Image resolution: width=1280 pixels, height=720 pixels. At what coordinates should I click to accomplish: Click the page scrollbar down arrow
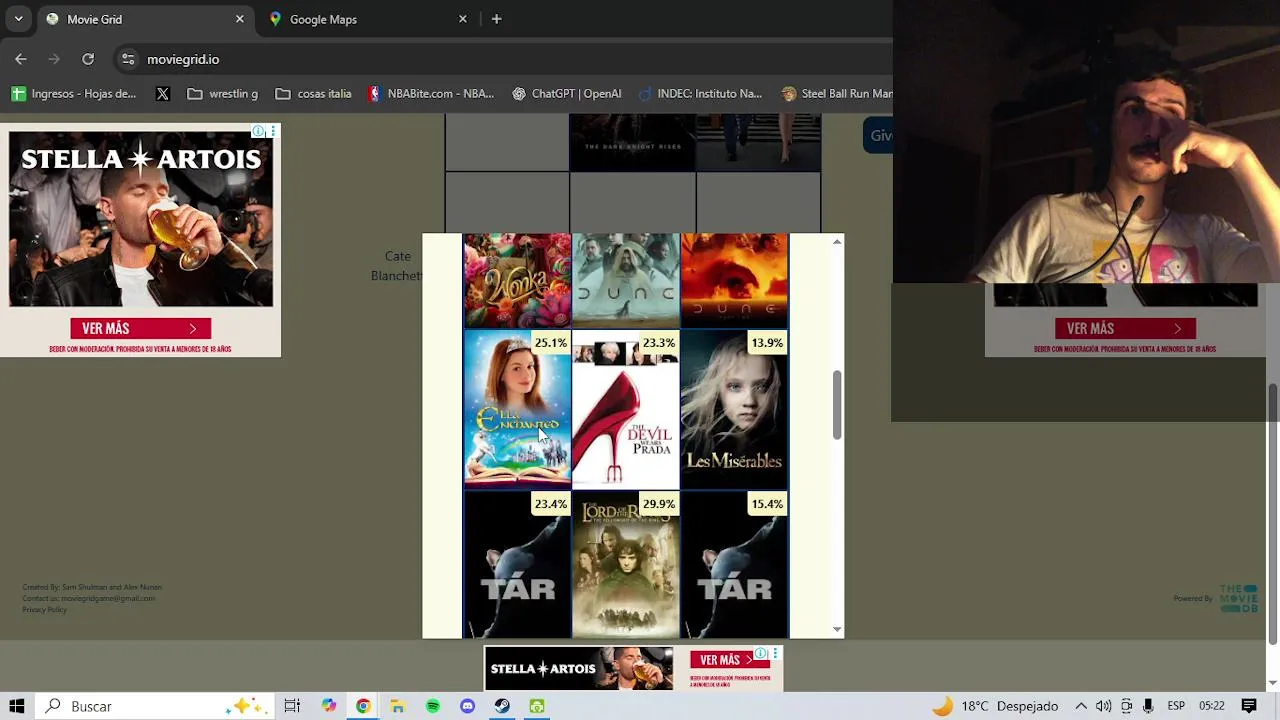(1273, 683)
